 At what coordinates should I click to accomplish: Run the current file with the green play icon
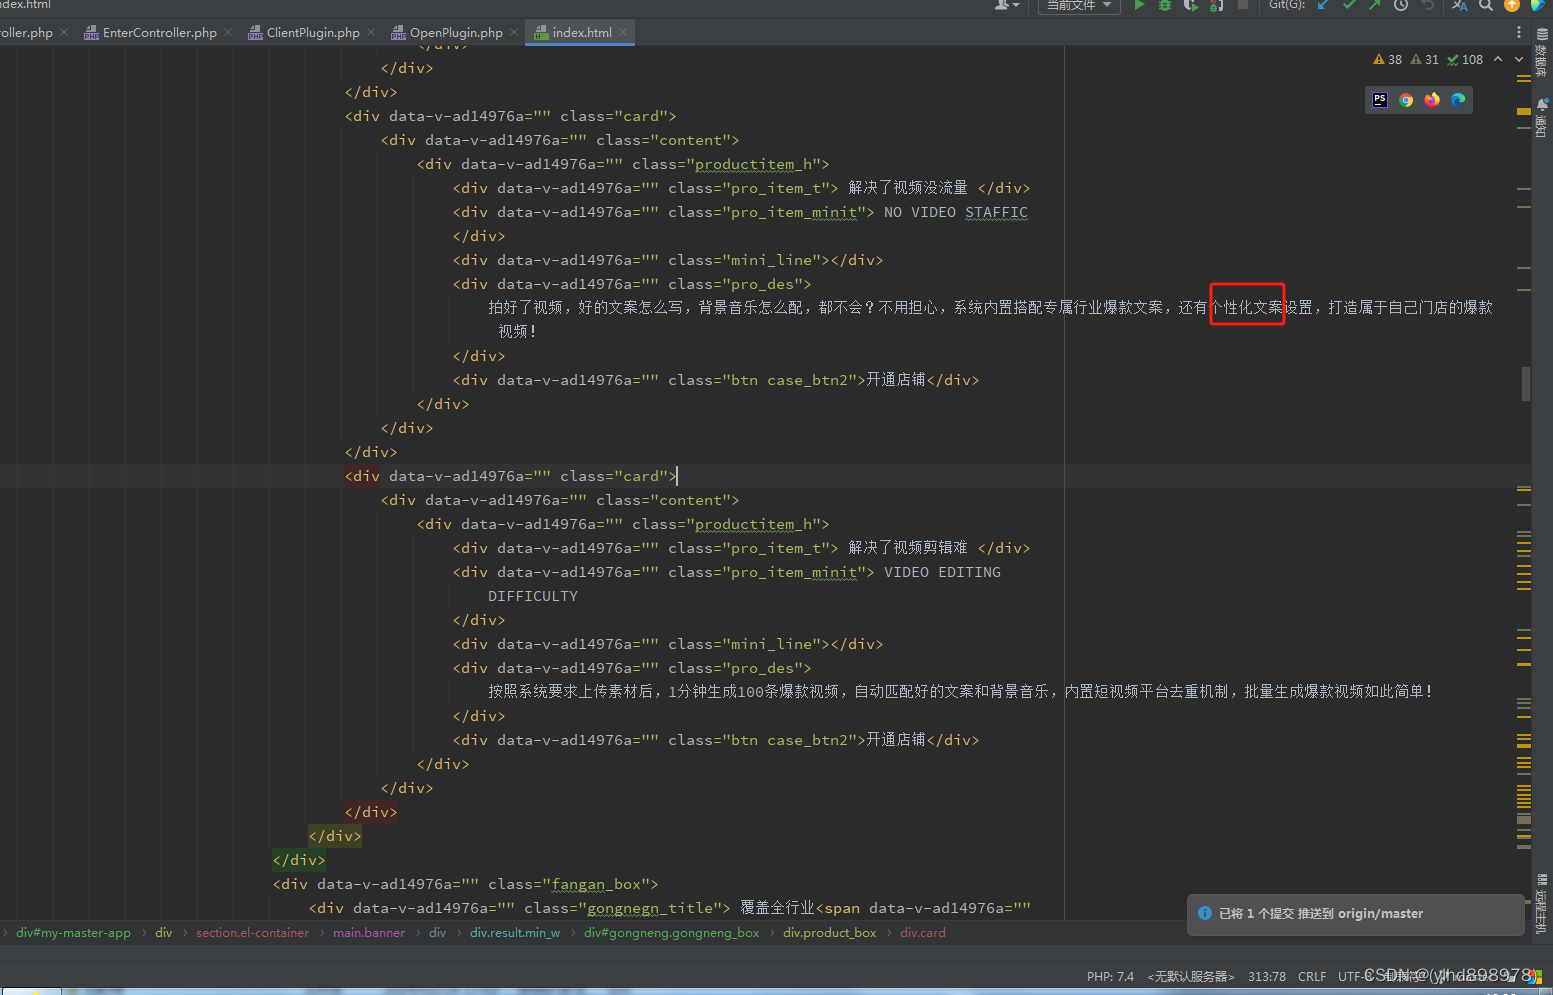click(x=1139, y=5)
